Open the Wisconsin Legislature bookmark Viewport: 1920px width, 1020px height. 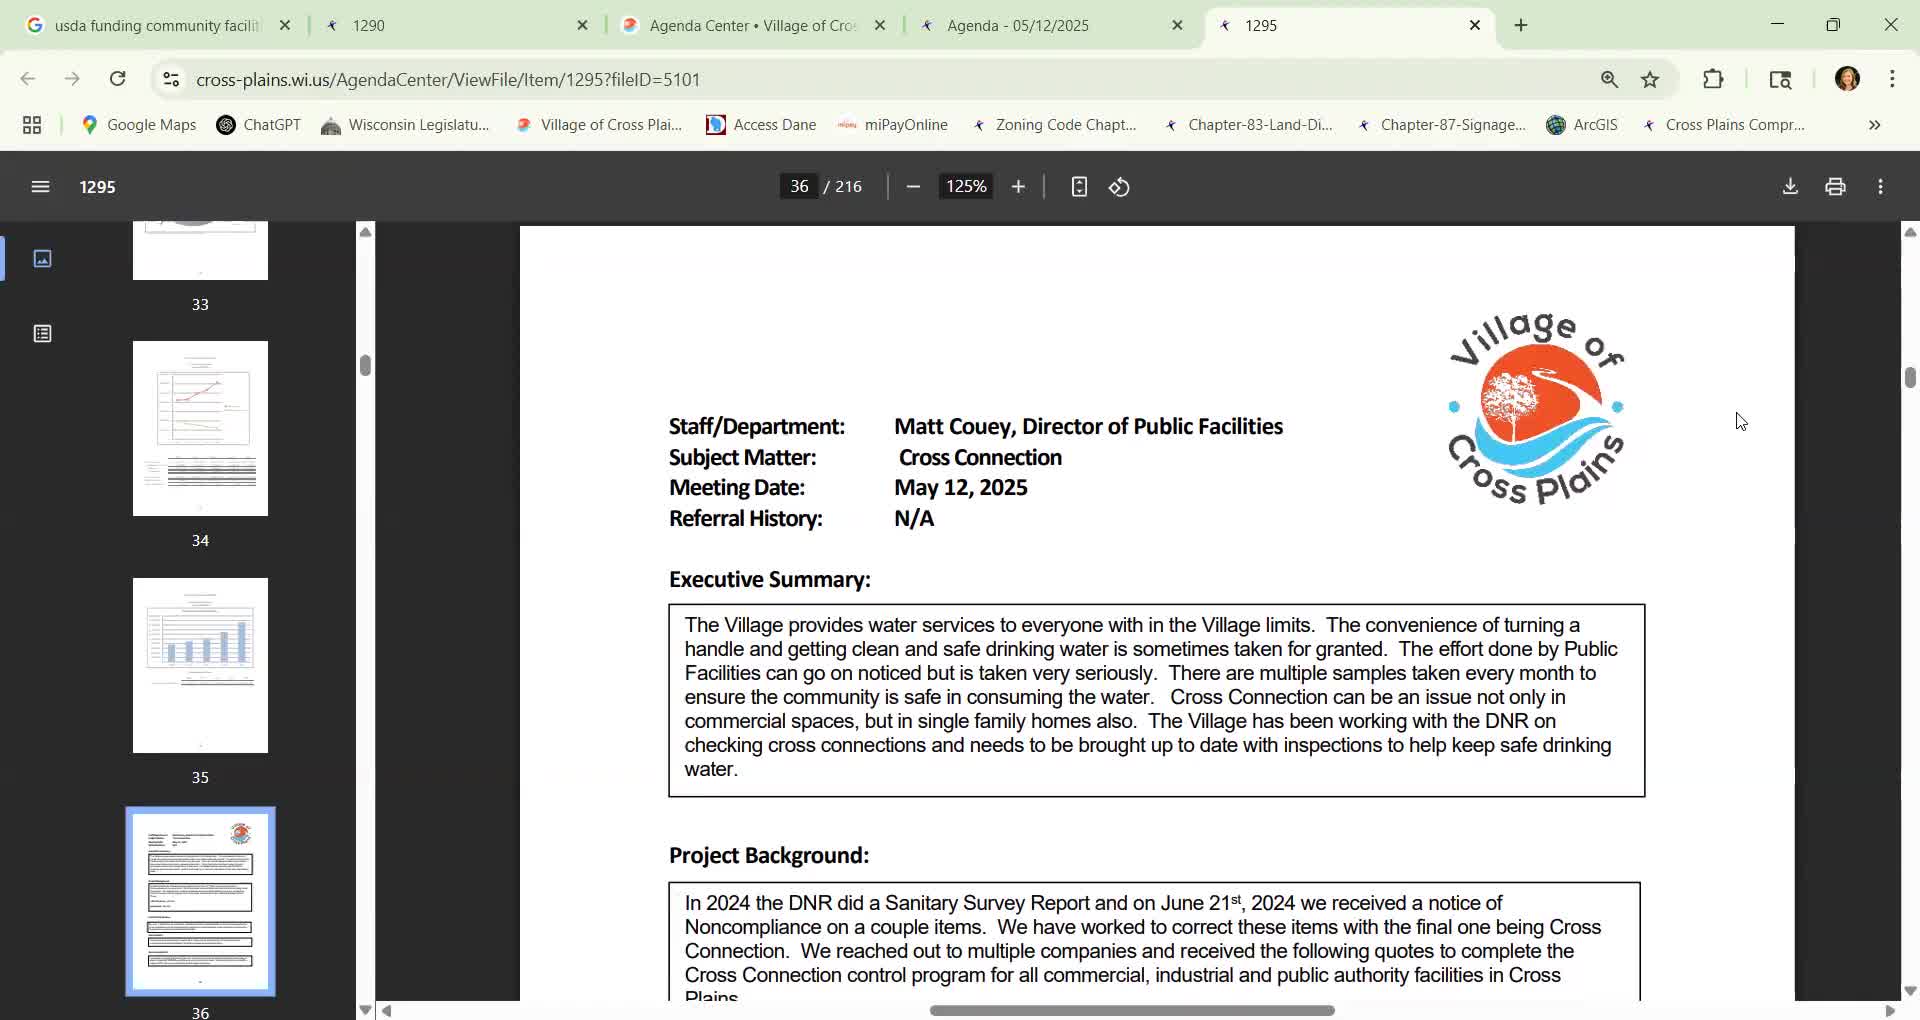[x=405, y=125]
